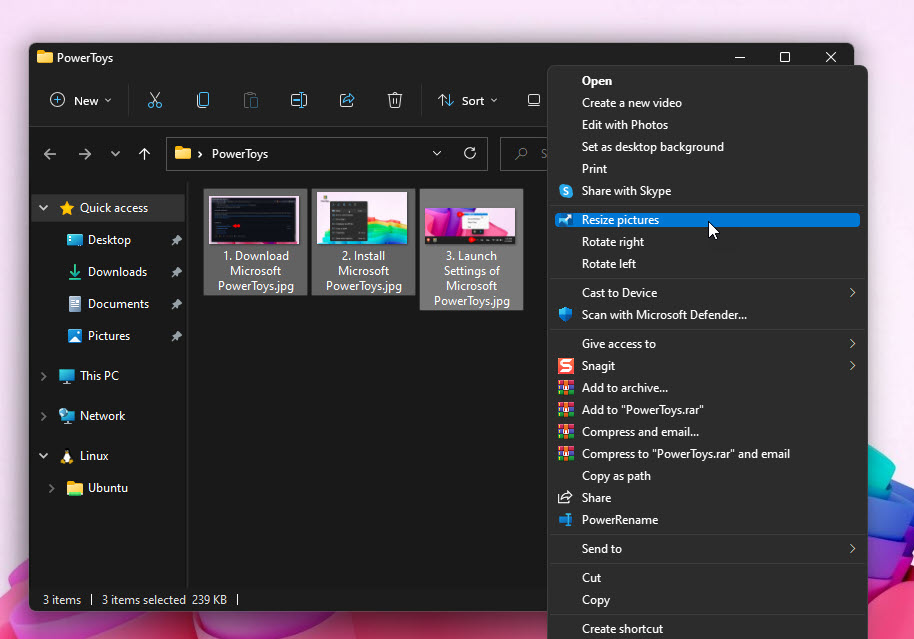
Task: Choose Copy from the context menu
Action: 707,600
